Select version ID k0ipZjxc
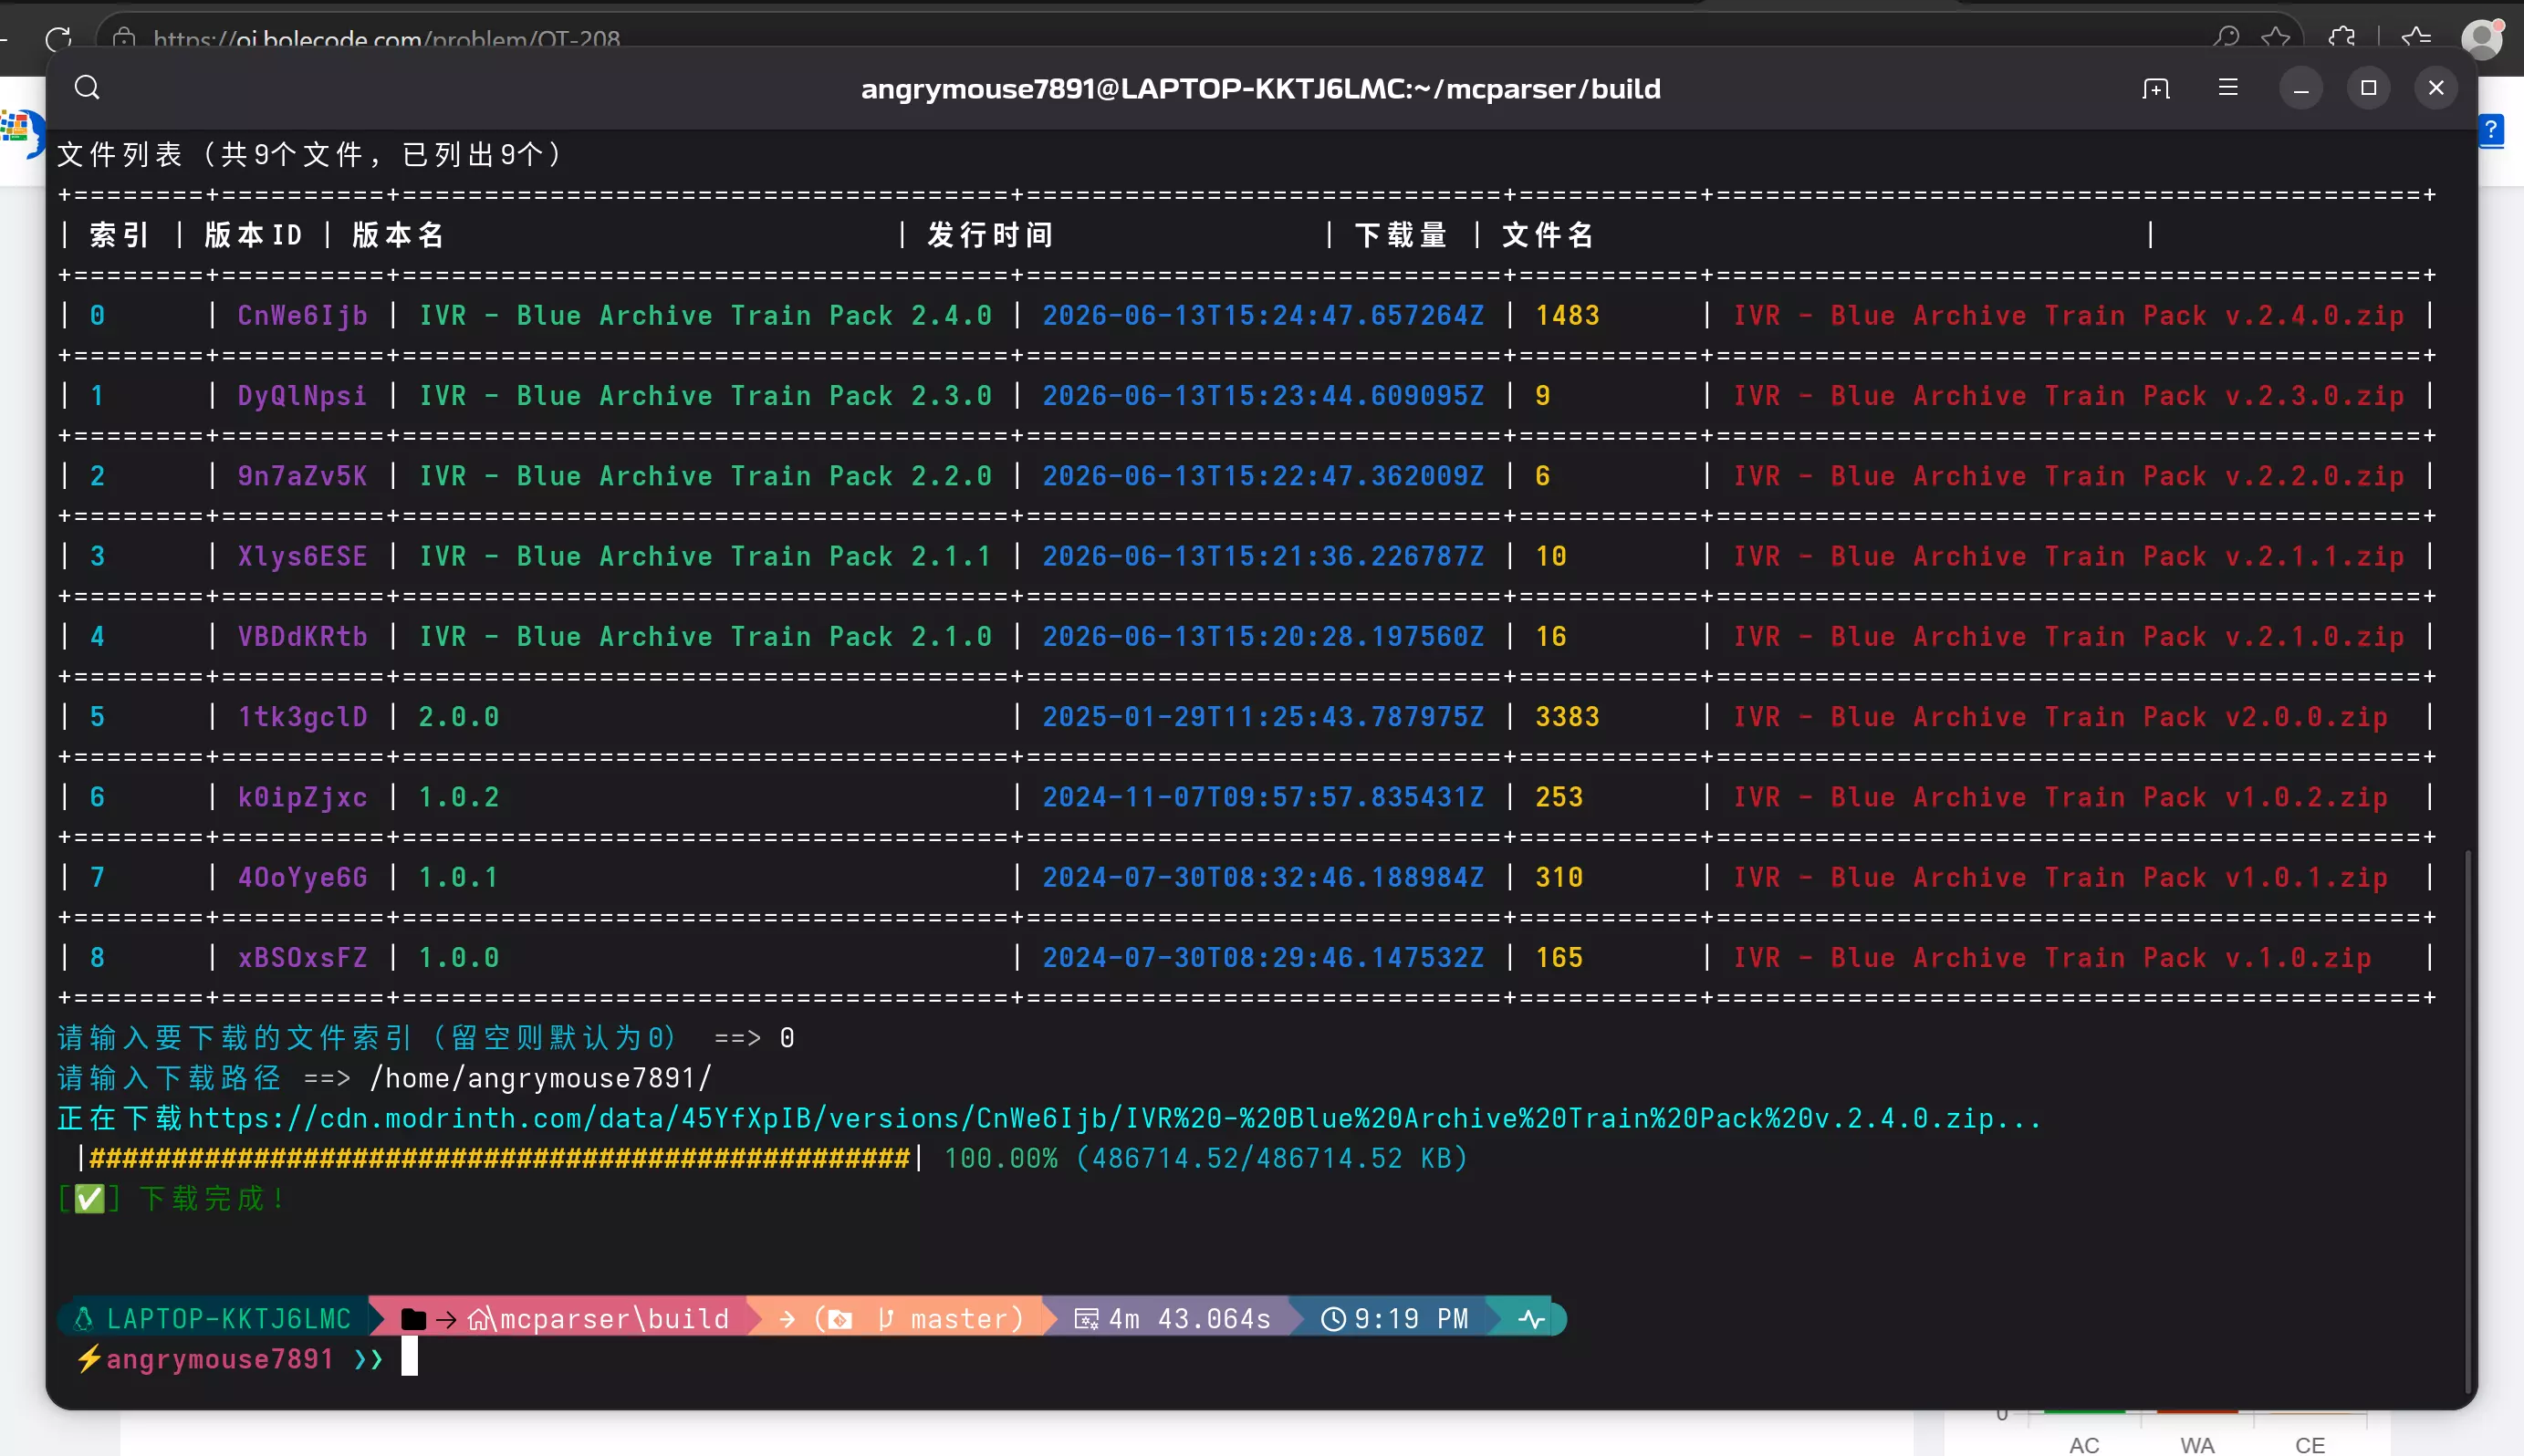 (x=302, y=797)
